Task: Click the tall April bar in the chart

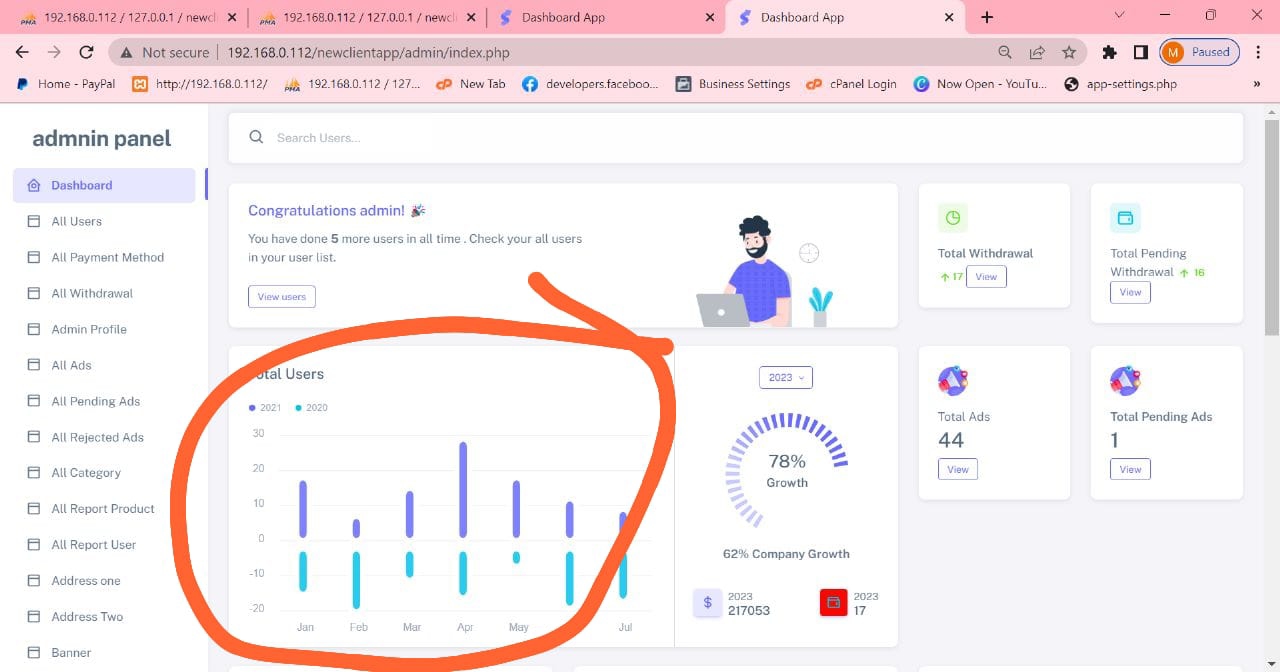Action: (x=463, y=490)
